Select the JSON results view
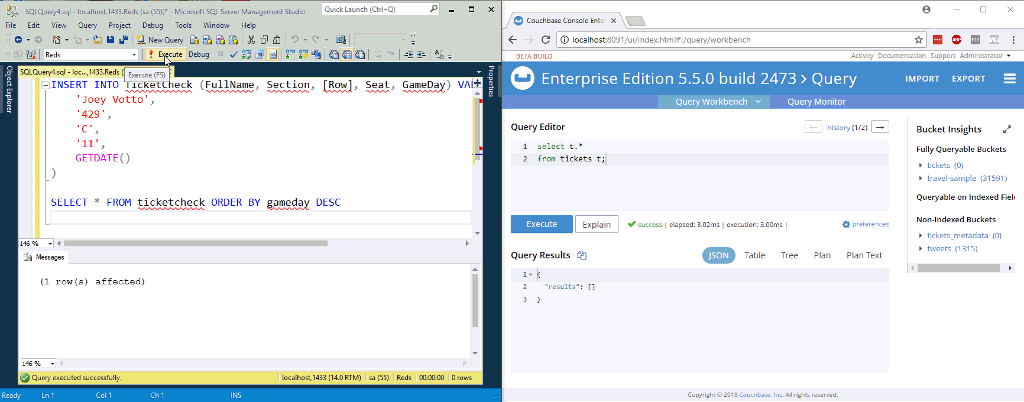 [x=718, y=255]
